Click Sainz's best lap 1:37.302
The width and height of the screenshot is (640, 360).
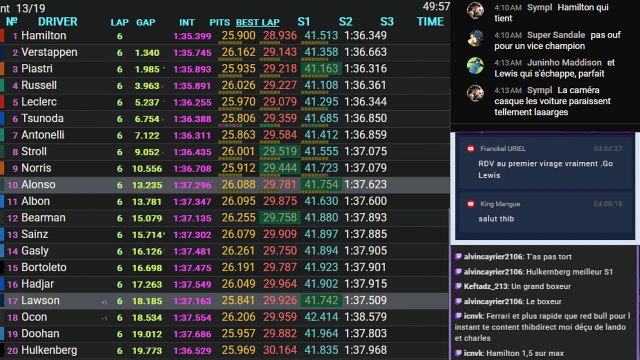pyautogui.click(x=192, y=235)
